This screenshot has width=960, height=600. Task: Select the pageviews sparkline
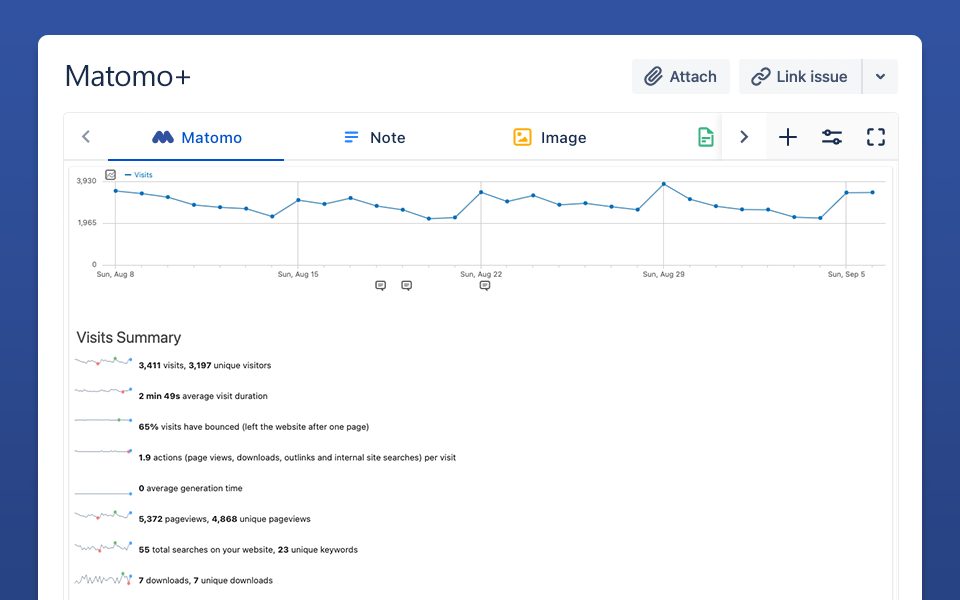[x=103, y=515]
